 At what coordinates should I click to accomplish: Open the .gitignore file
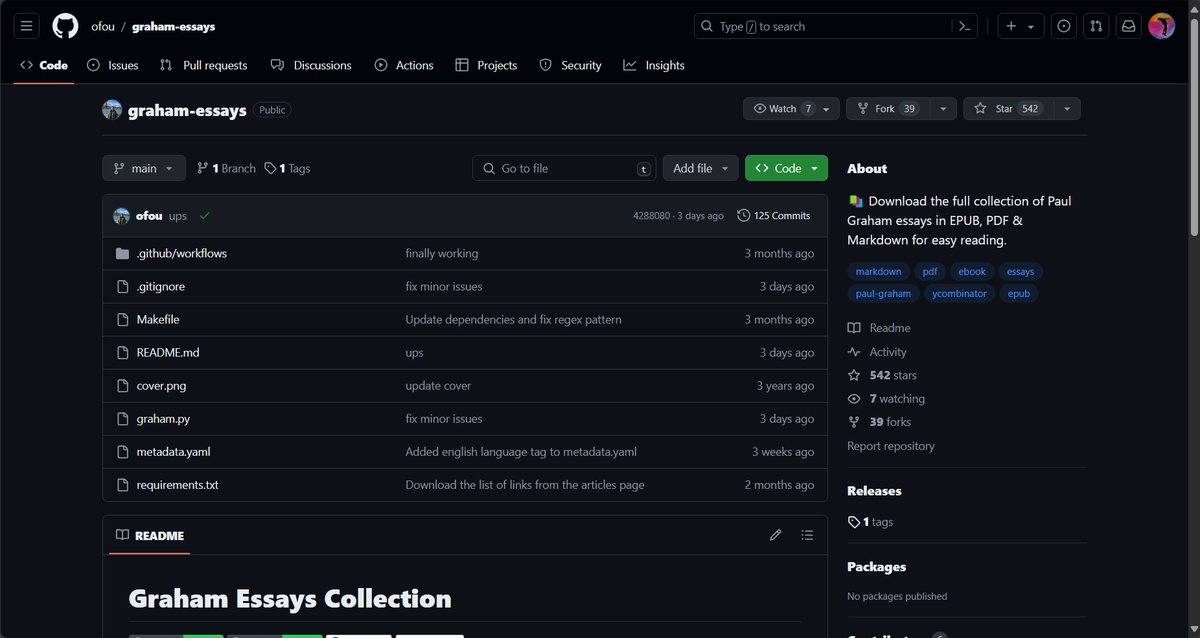(x=161, y=287)
